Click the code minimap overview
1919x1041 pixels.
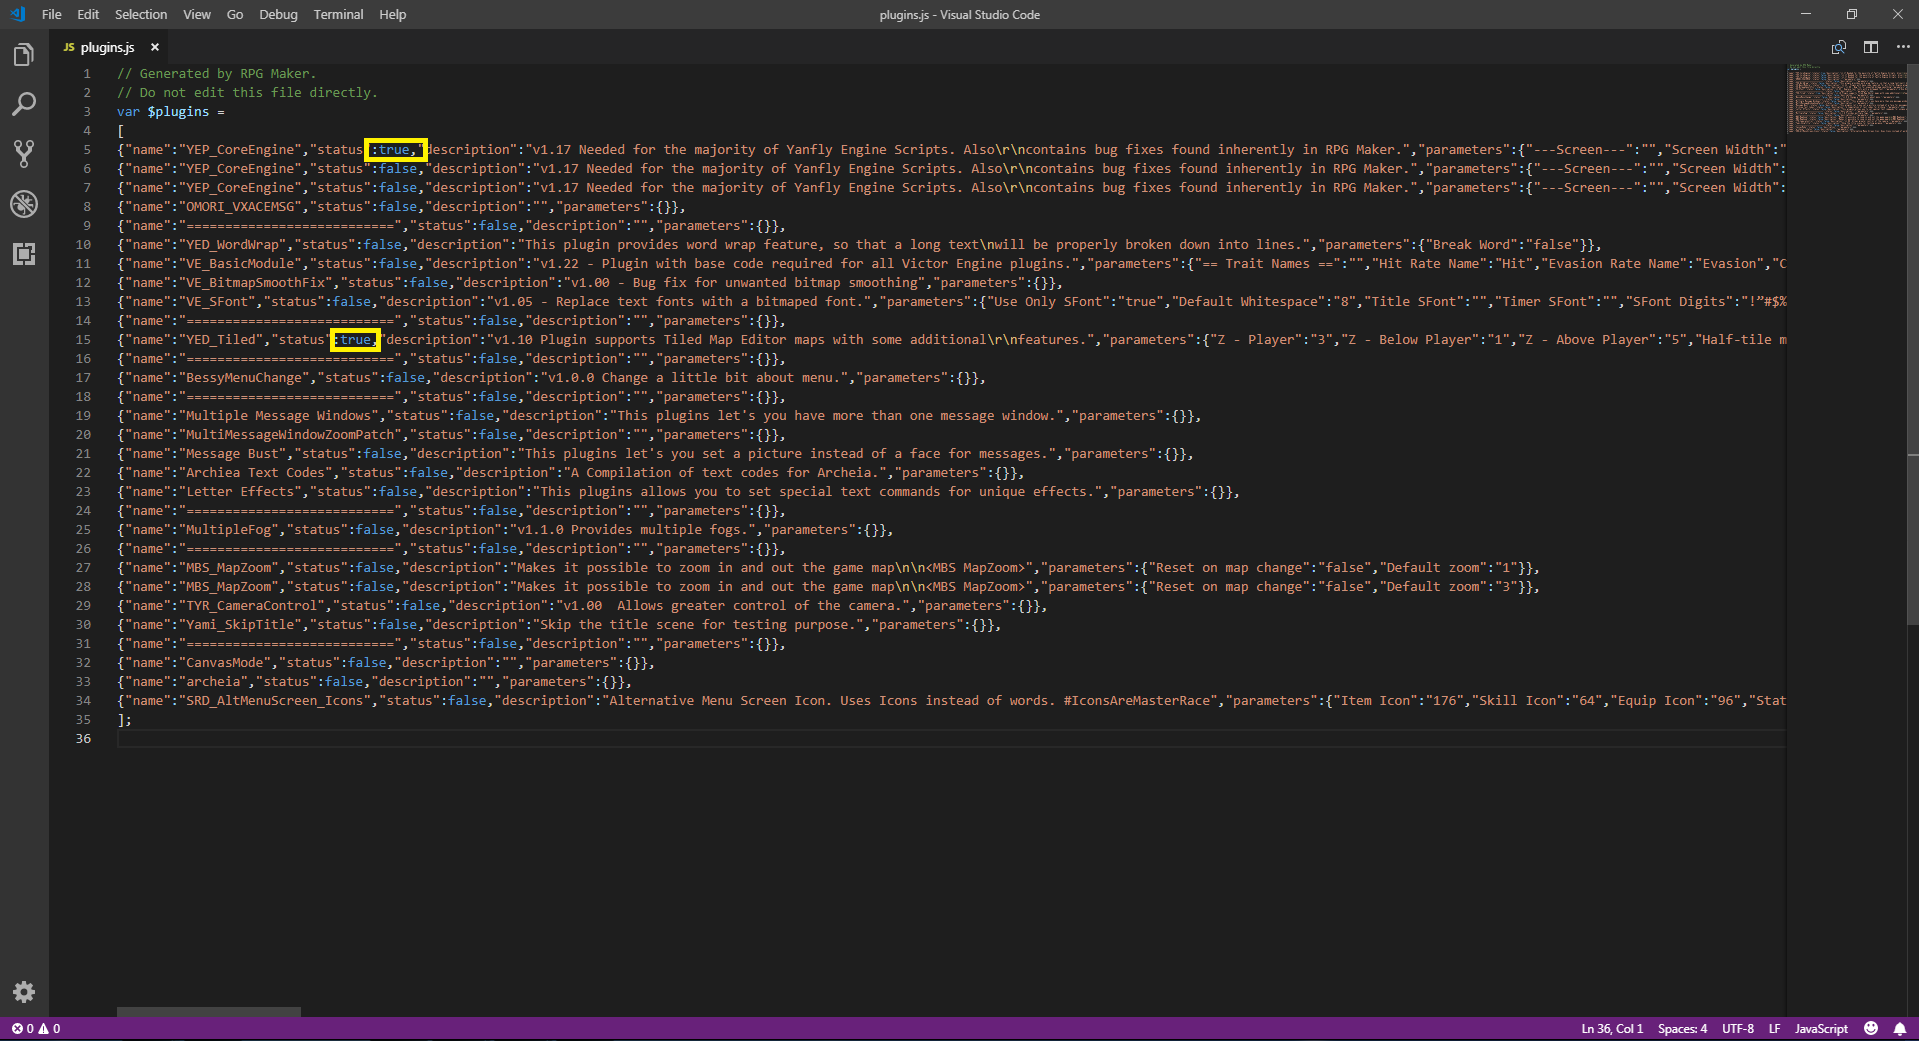(1846, 98)
